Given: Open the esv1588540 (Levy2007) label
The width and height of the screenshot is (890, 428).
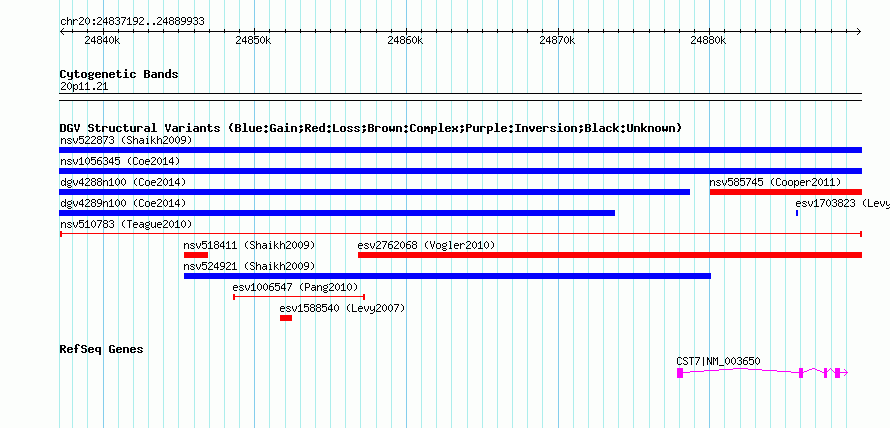Looking at the screenshot, I should (x=342, y=308).
